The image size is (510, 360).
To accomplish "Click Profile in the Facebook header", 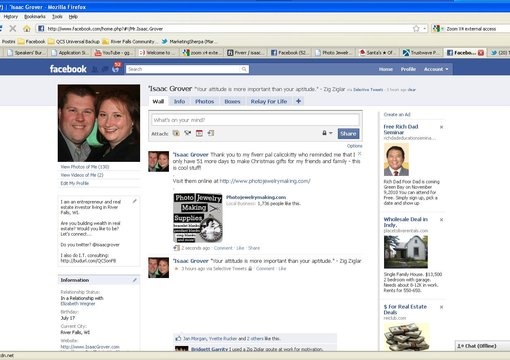I will tap(408, 69).
